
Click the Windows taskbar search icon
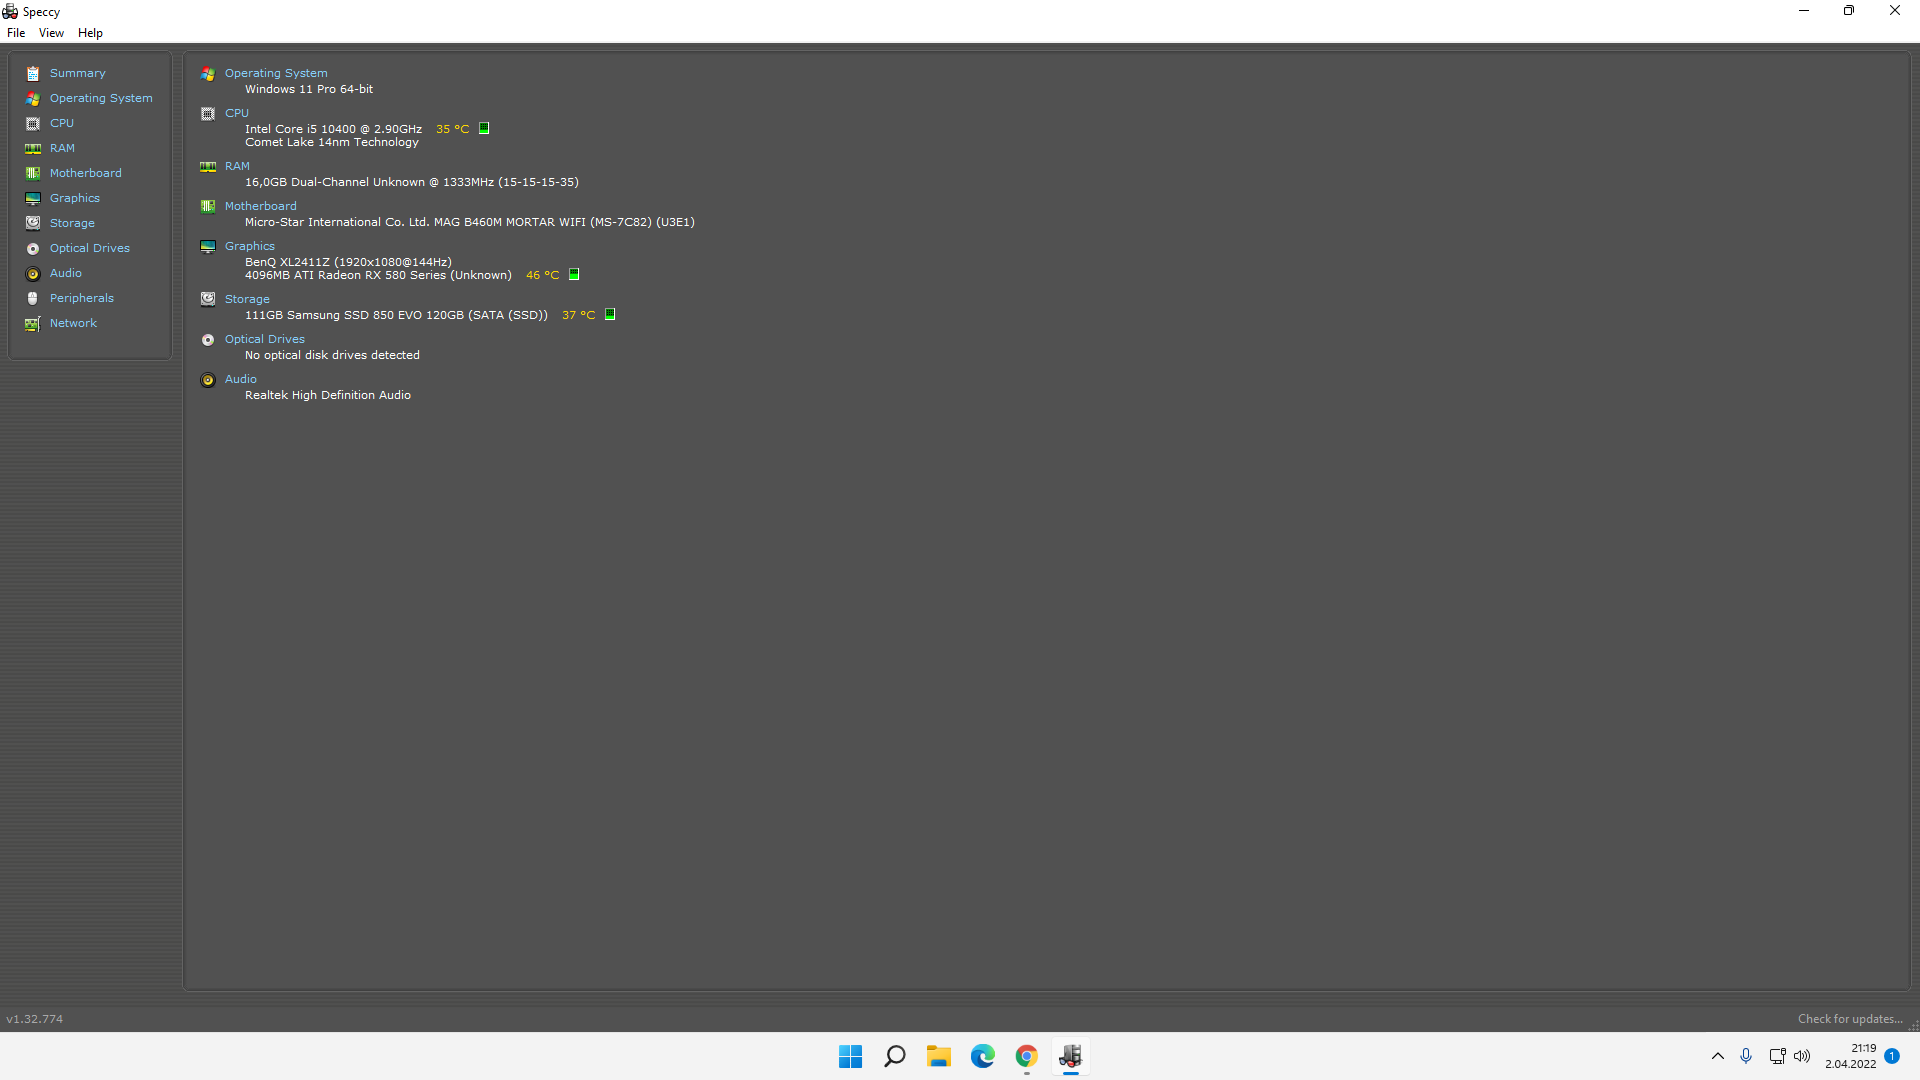coord(894,1055)
